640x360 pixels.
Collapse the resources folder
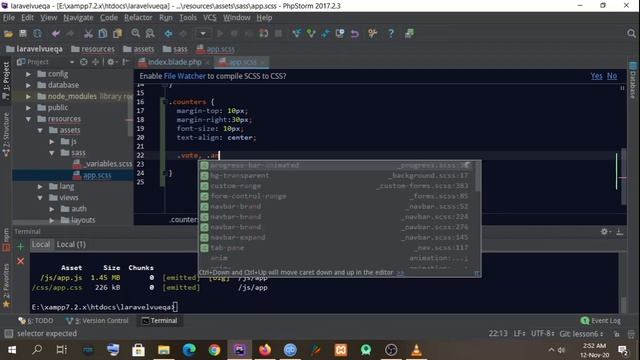28,119
